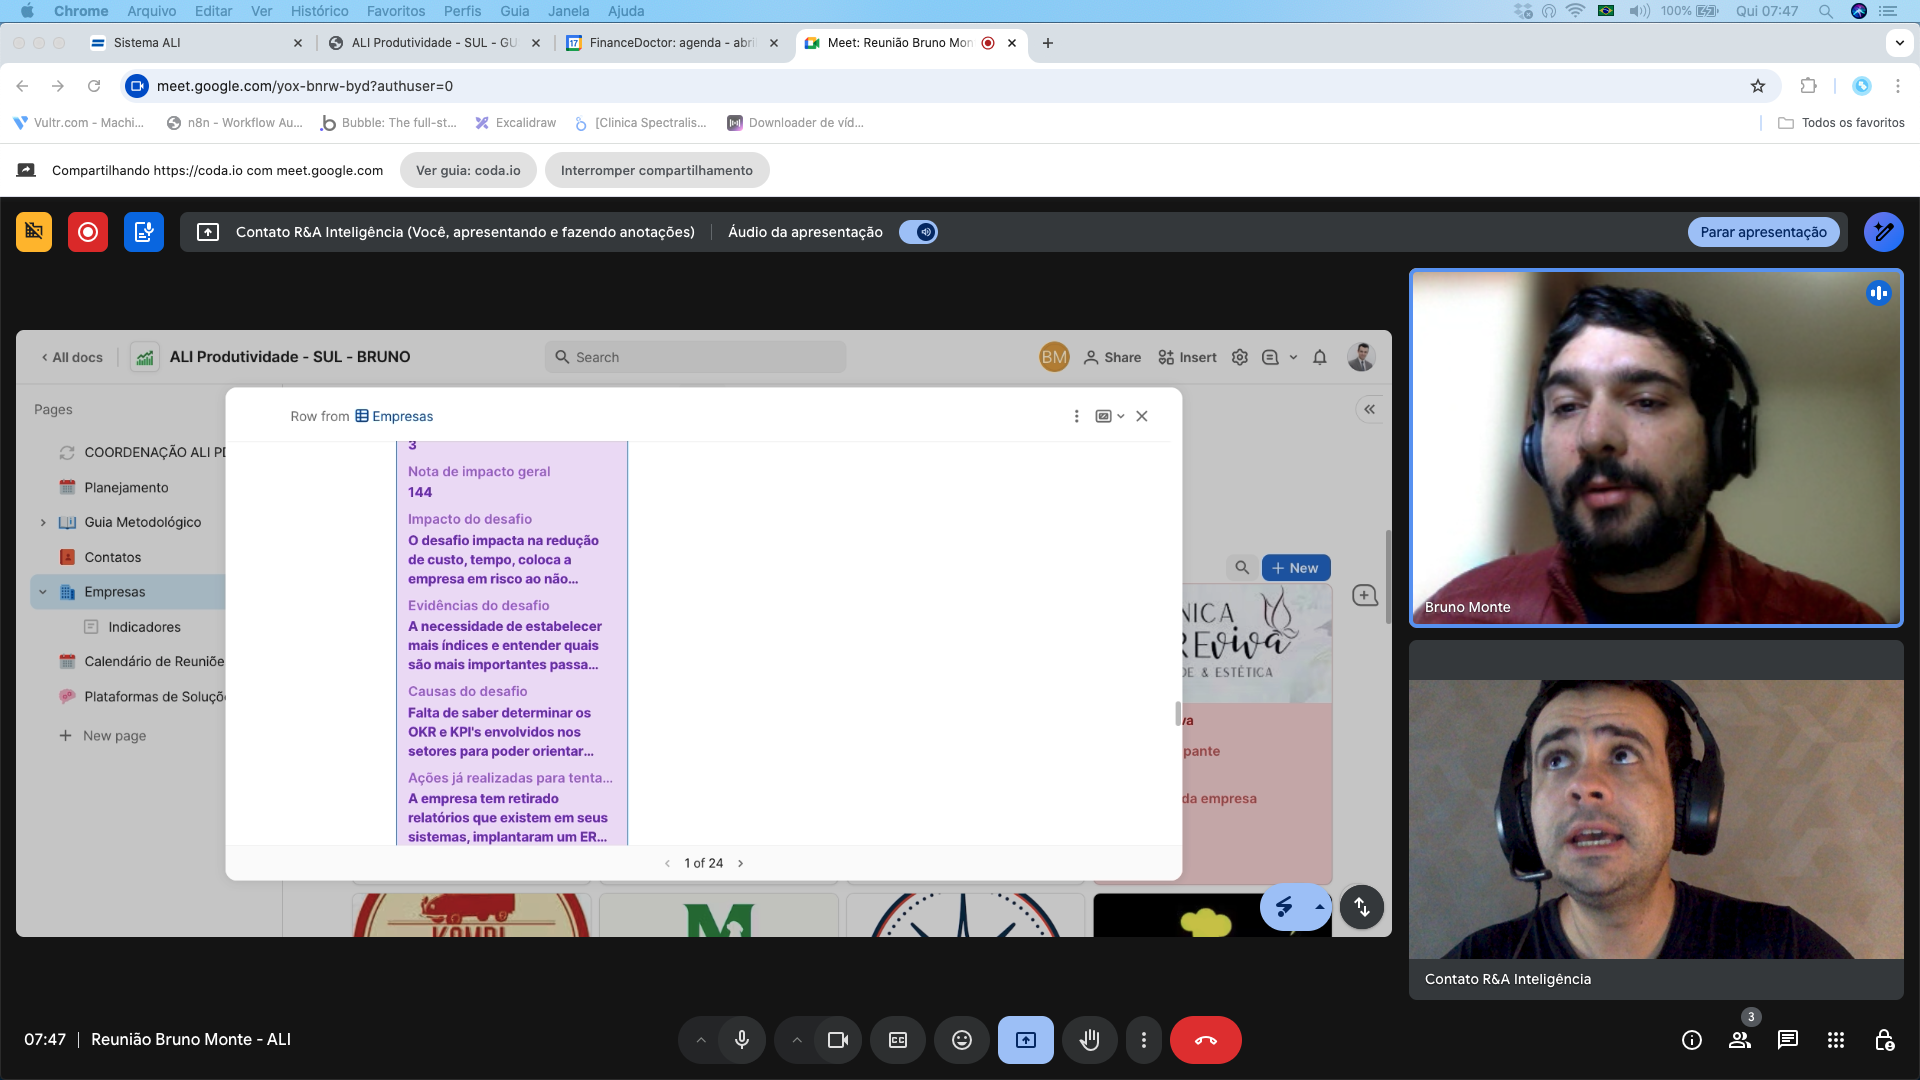The height and width of the screenshot is (1080, 1920).
Task: Raise hand in the meeting
Action: pos(1089,1040)
